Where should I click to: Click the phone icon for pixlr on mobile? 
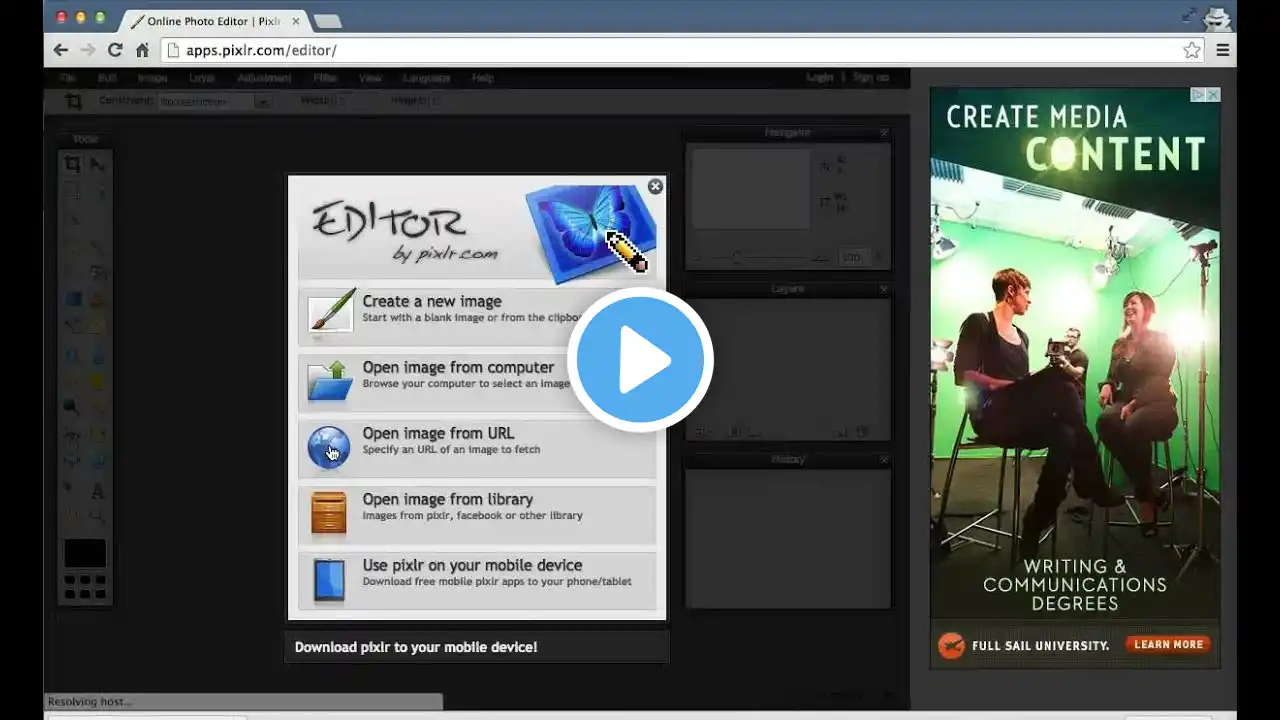(x=329, y=580)
